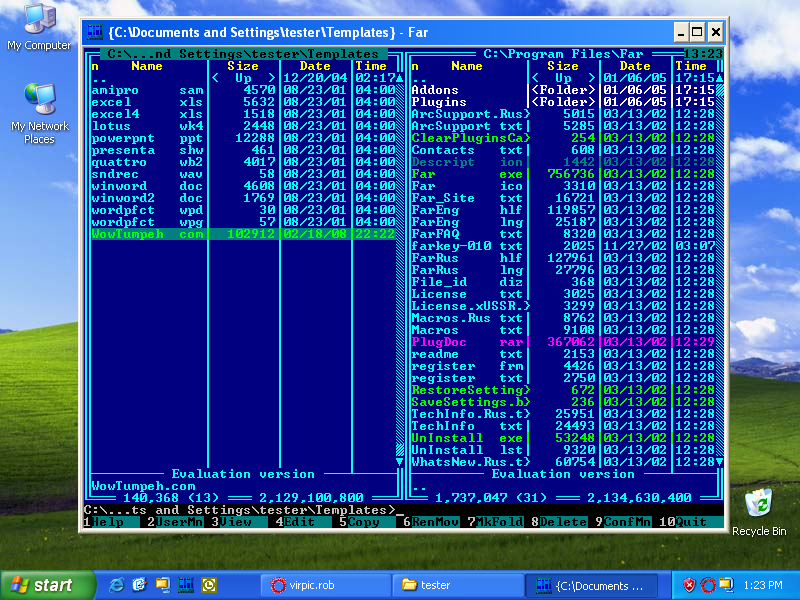Click the command line prompt field

click(404, 510)
